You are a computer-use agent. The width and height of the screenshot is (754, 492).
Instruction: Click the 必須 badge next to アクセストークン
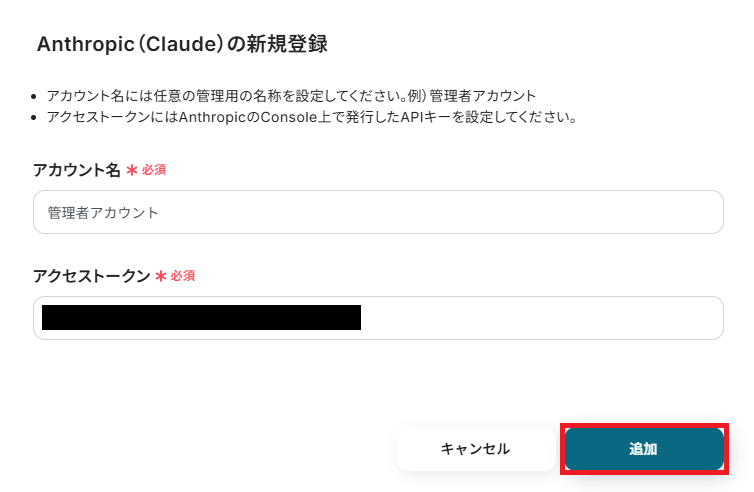click(x=182, y=276)
